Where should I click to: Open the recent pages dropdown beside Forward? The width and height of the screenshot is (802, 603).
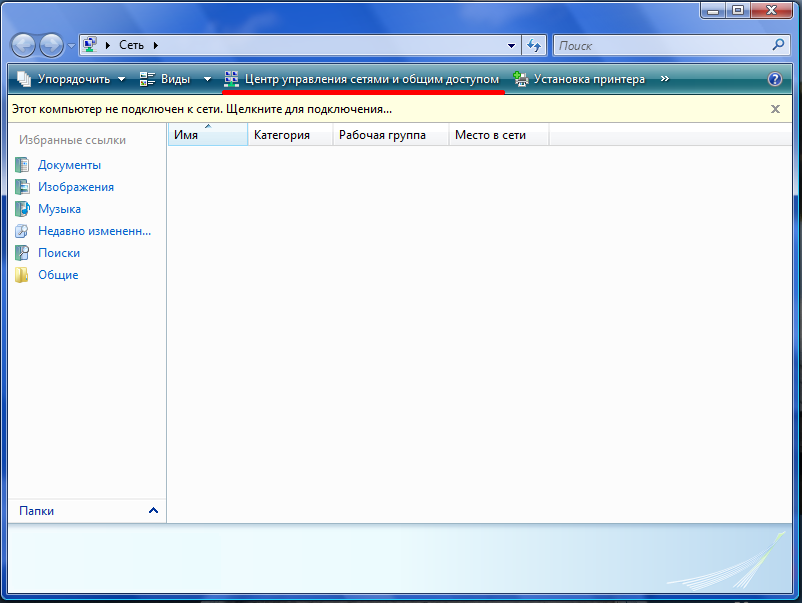[71, 46]
